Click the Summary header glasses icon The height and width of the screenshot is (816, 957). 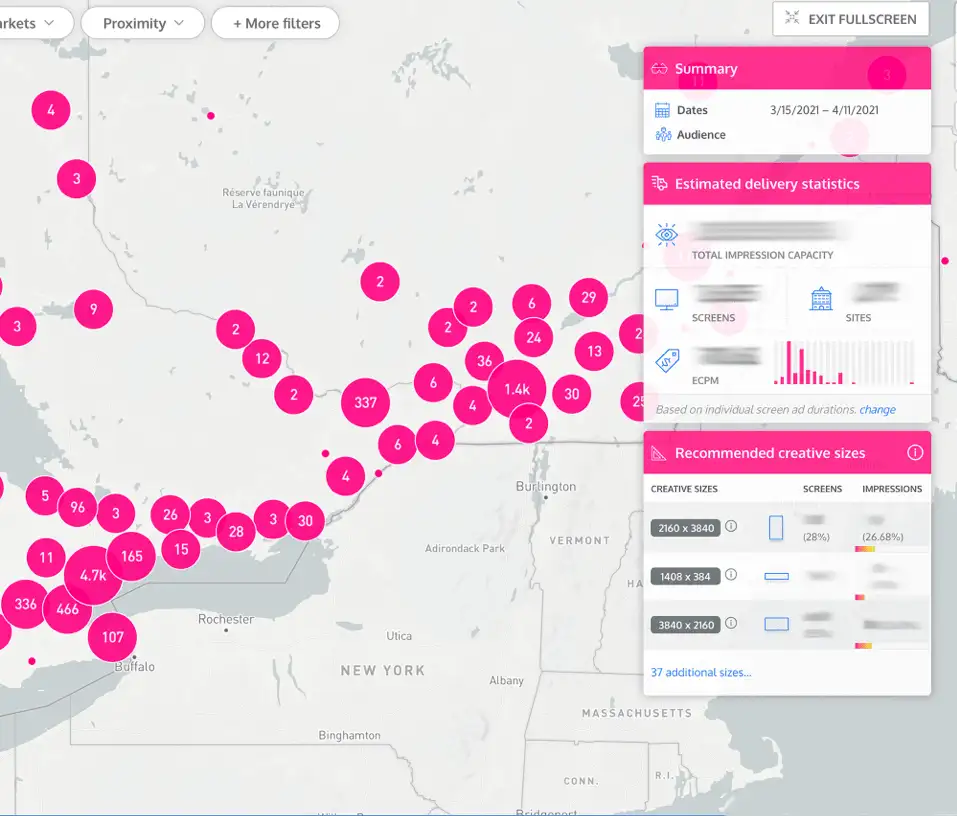tap(659, 68)
